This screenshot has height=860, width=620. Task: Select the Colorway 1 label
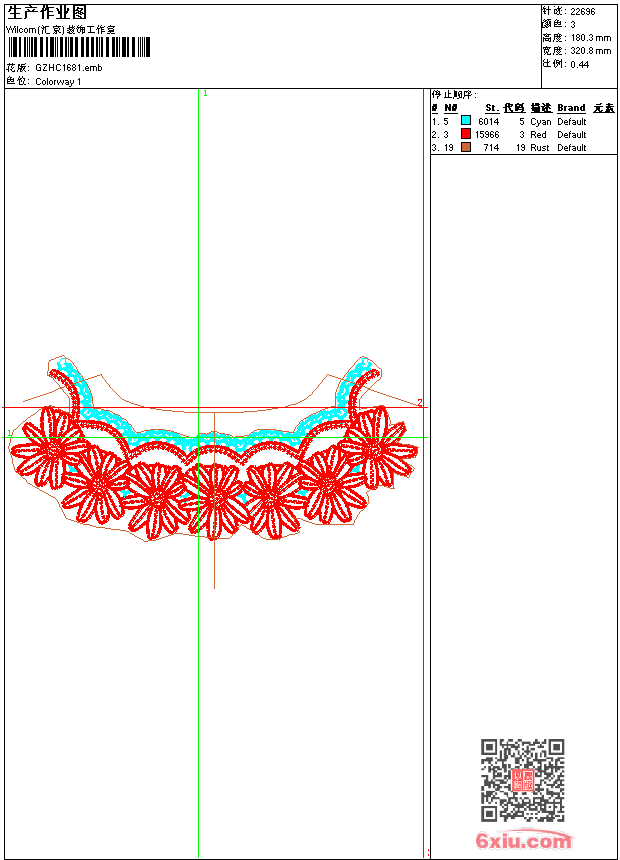(x=58, y=82)
